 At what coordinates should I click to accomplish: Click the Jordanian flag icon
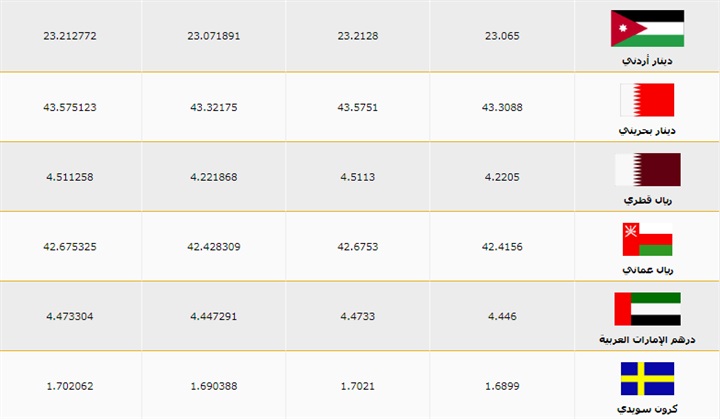pyautogui.click(x=647, y=28)
